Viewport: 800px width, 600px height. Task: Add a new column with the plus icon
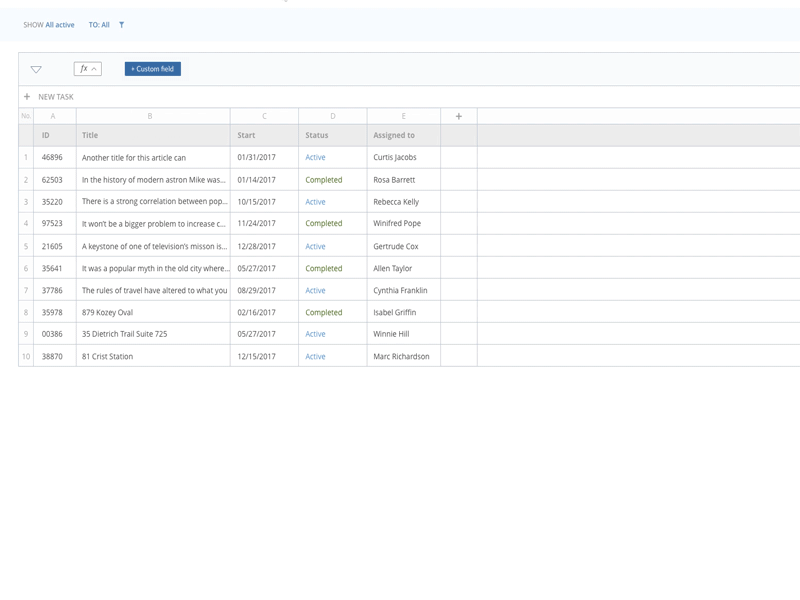pyautogui.click(x=459, y=116)
